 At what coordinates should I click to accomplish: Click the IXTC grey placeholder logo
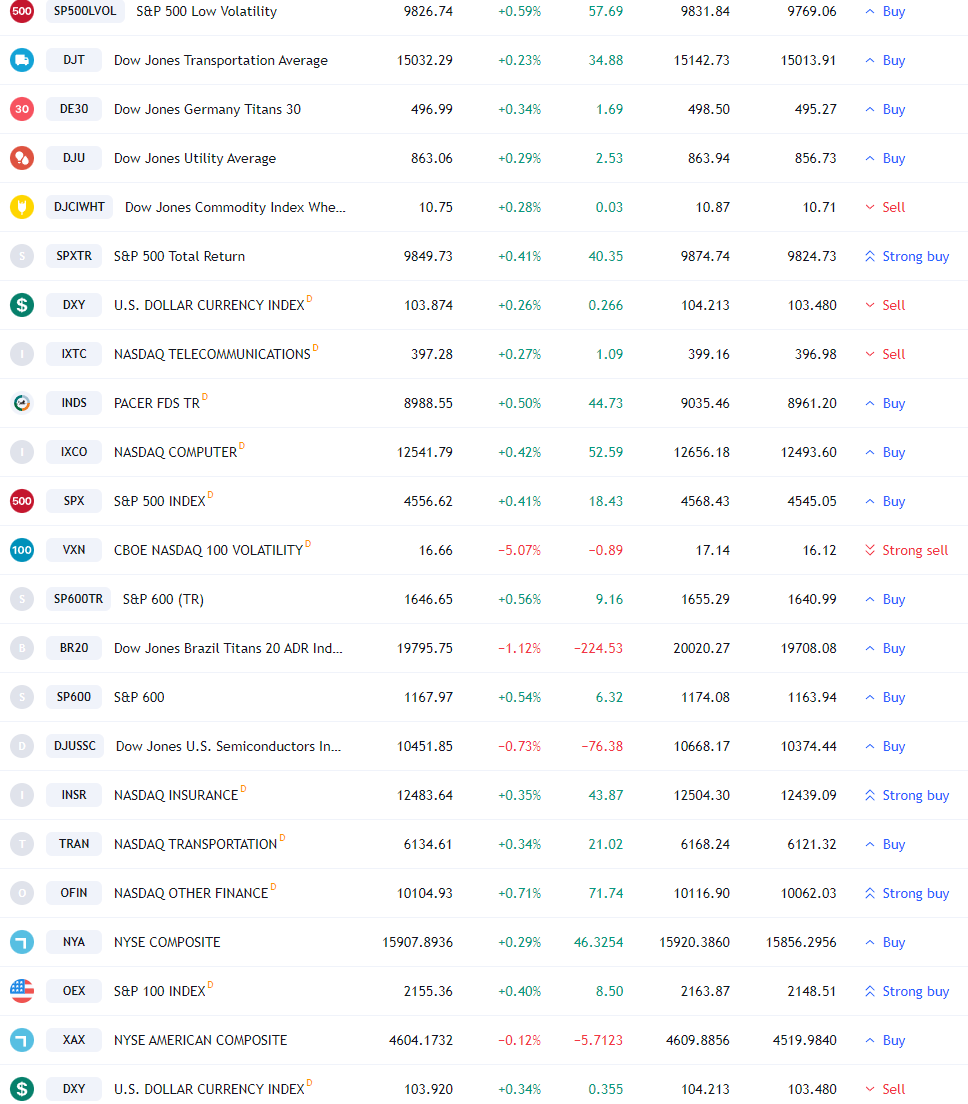coord(22,354)
